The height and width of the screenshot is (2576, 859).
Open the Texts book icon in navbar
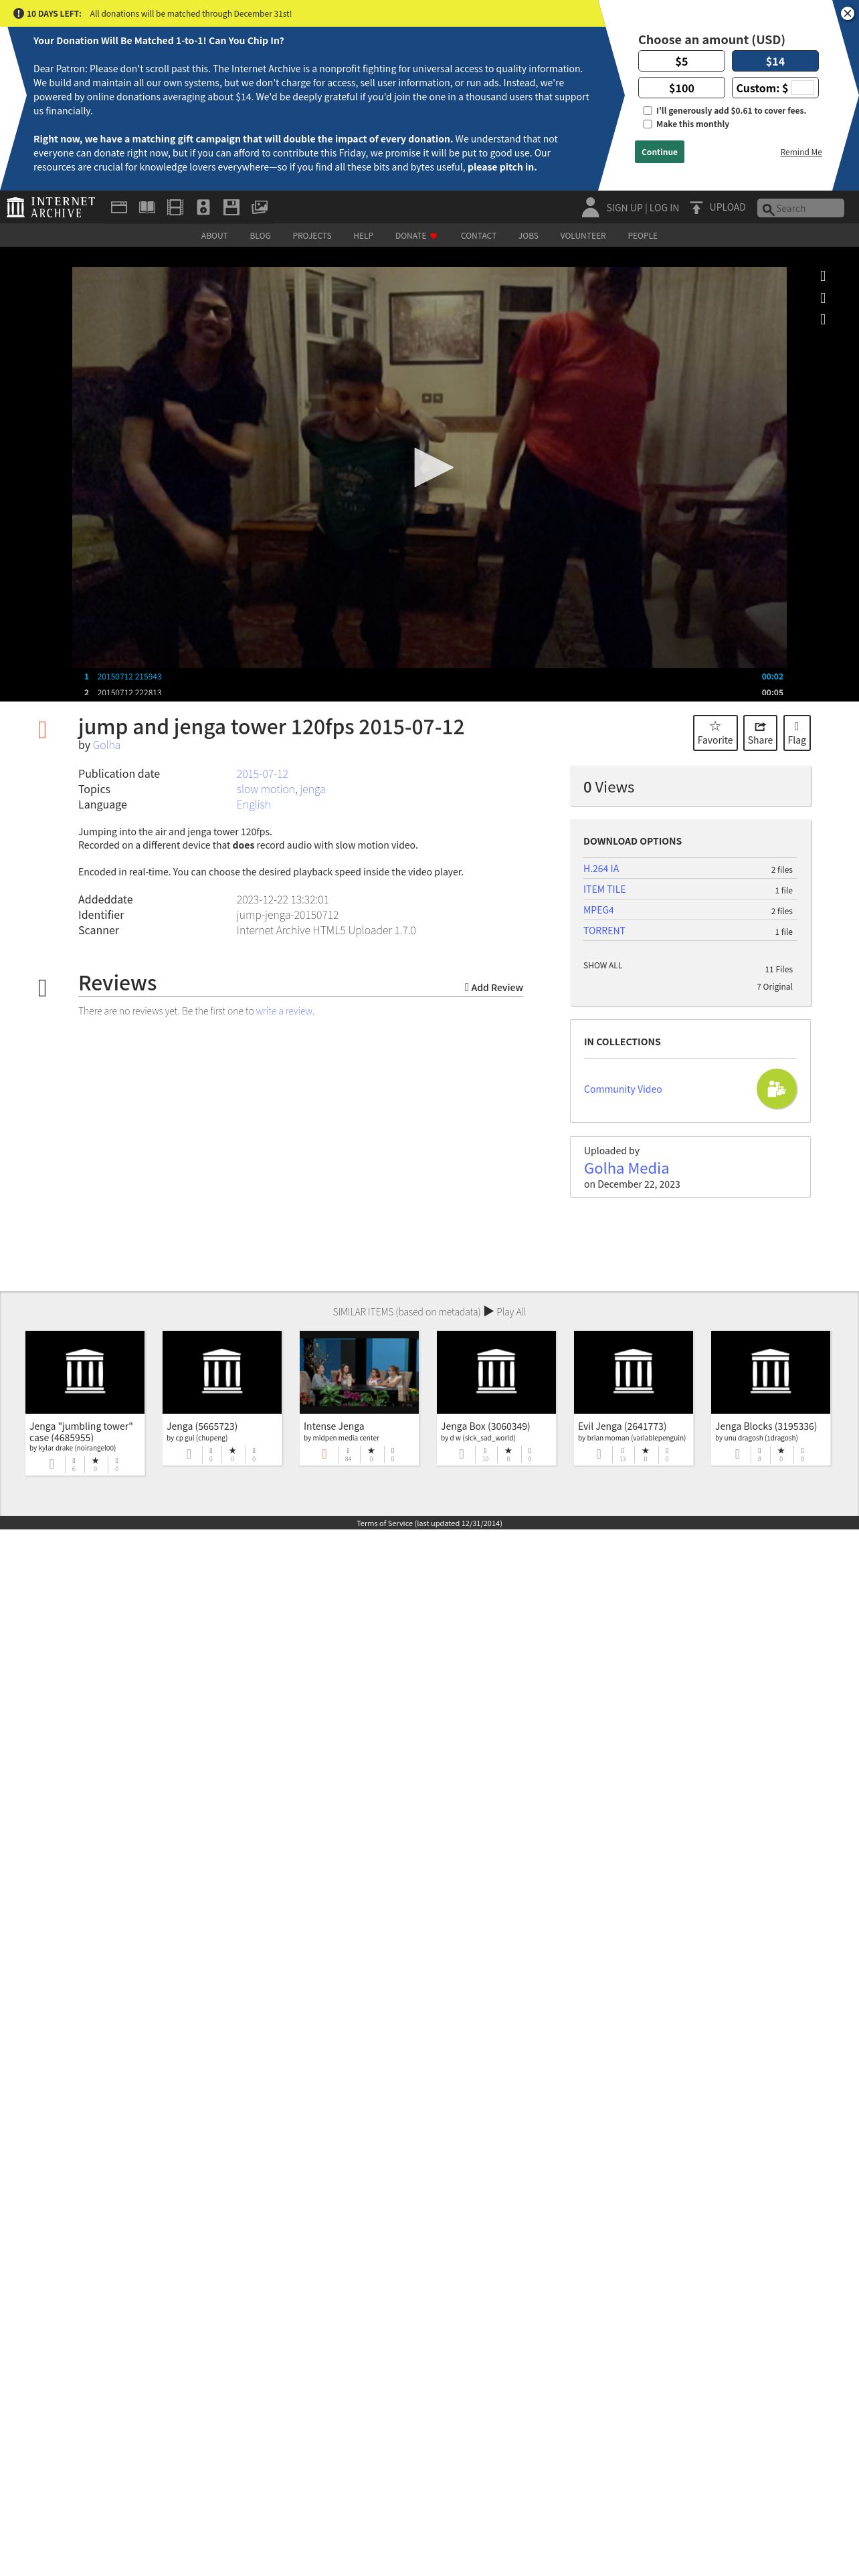tap(147, 207)
